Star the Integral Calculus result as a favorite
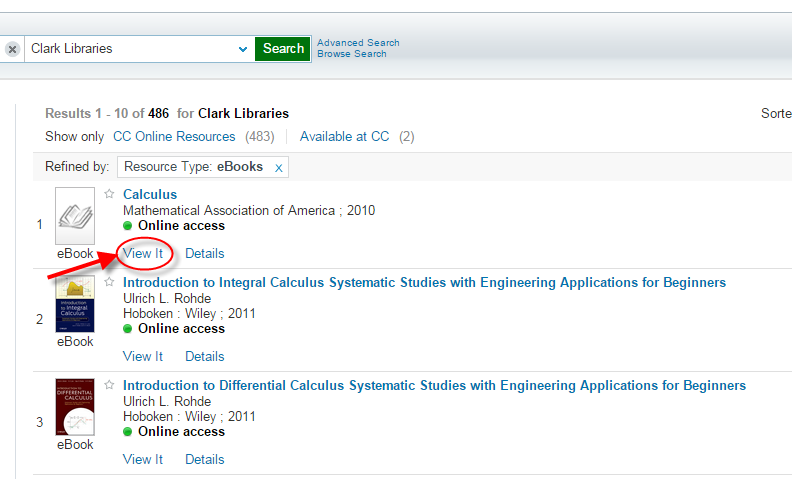The width and height of the screenshot is (792, 479). tap(109, 282)
